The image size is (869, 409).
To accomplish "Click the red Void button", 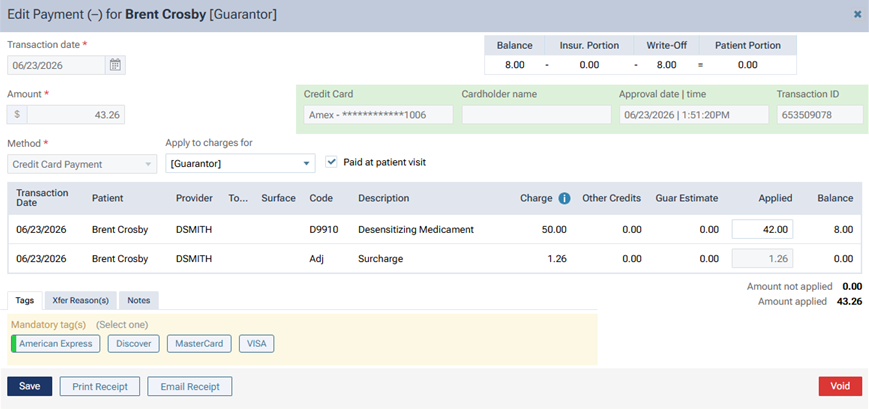I will 840,386.
